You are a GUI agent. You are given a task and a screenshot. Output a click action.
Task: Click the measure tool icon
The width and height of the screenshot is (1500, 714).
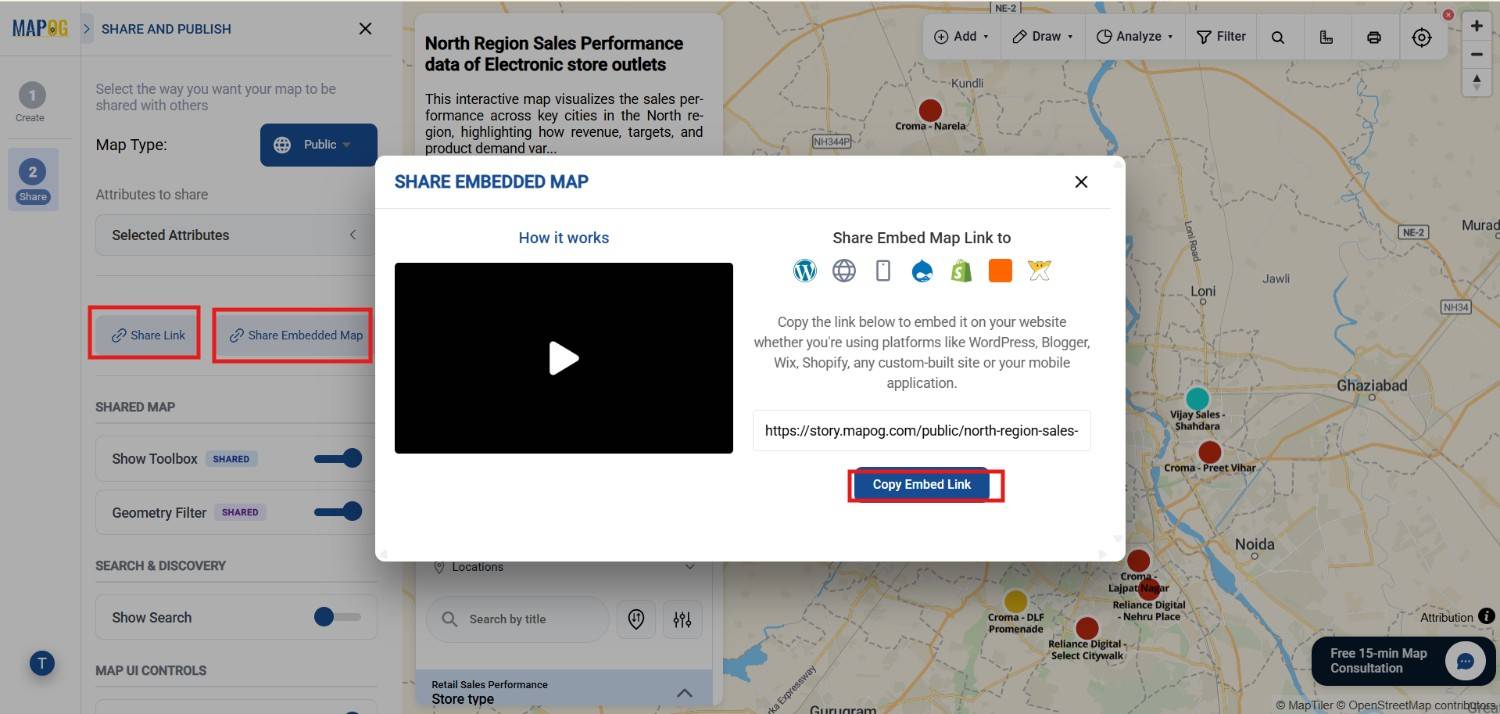click(1326, 37)
